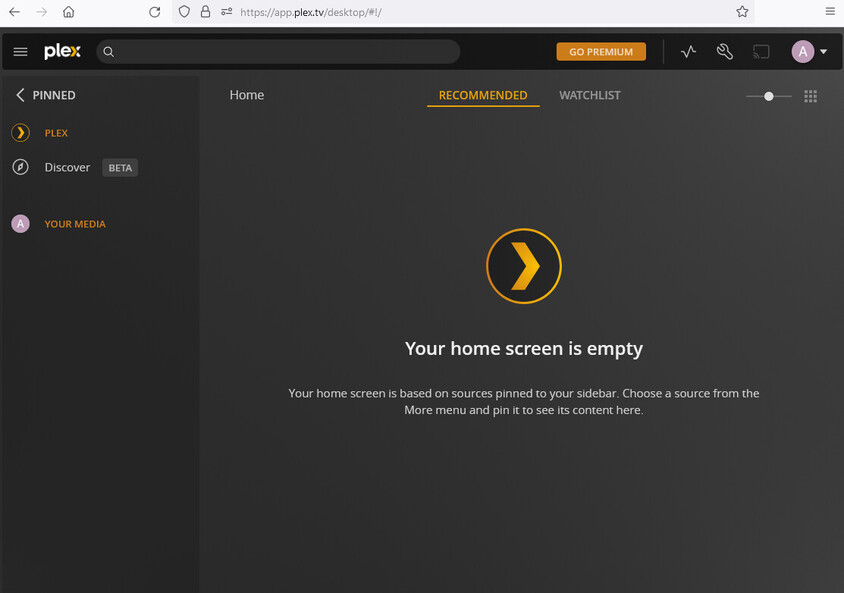Toggle the Plex sidebar hamburger menu
The image size is (844, 593).
[x=20, y=52]
